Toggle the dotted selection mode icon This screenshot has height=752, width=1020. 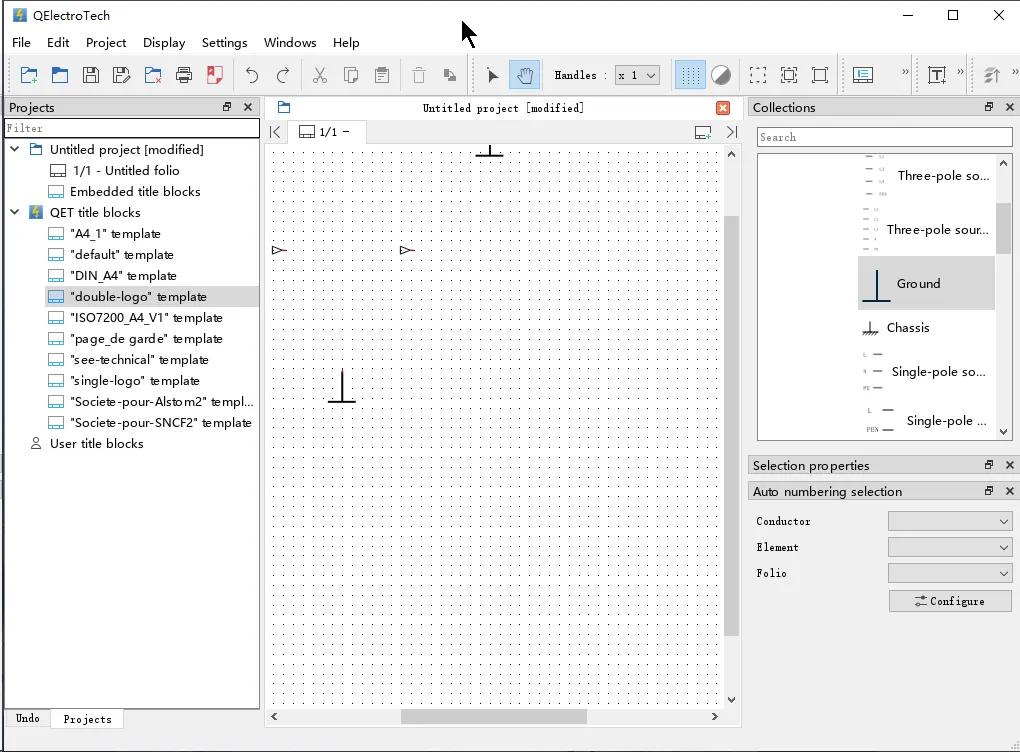(x=757, y=74)
